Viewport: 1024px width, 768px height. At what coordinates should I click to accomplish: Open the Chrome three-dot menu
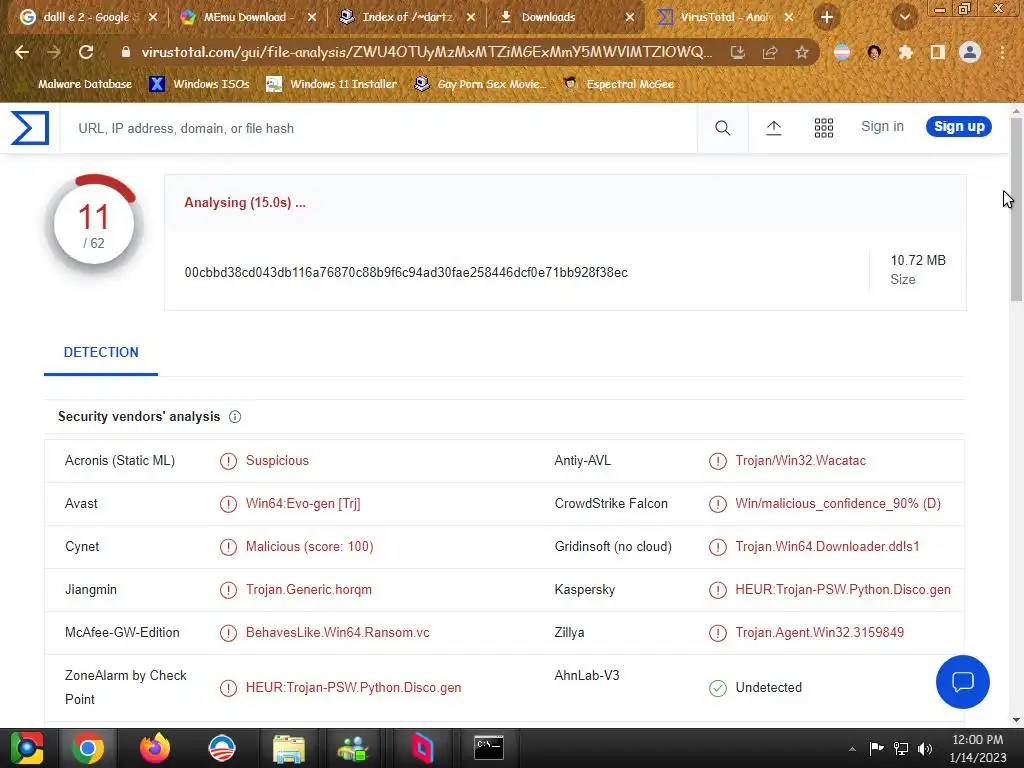pyautogui.click(x=1002, y=52)
